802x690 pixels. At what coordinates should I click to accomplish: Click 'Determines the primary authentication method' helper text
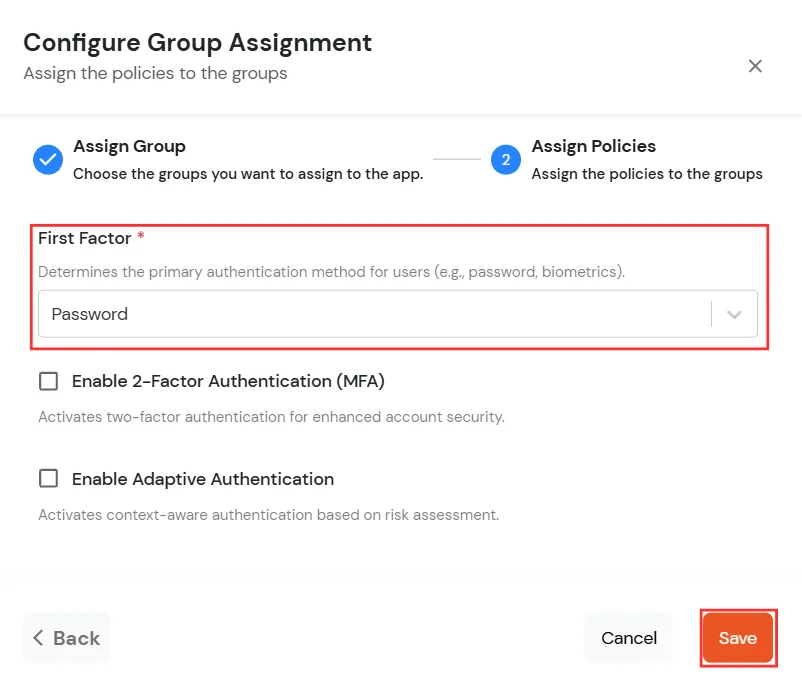pos(331,272)
